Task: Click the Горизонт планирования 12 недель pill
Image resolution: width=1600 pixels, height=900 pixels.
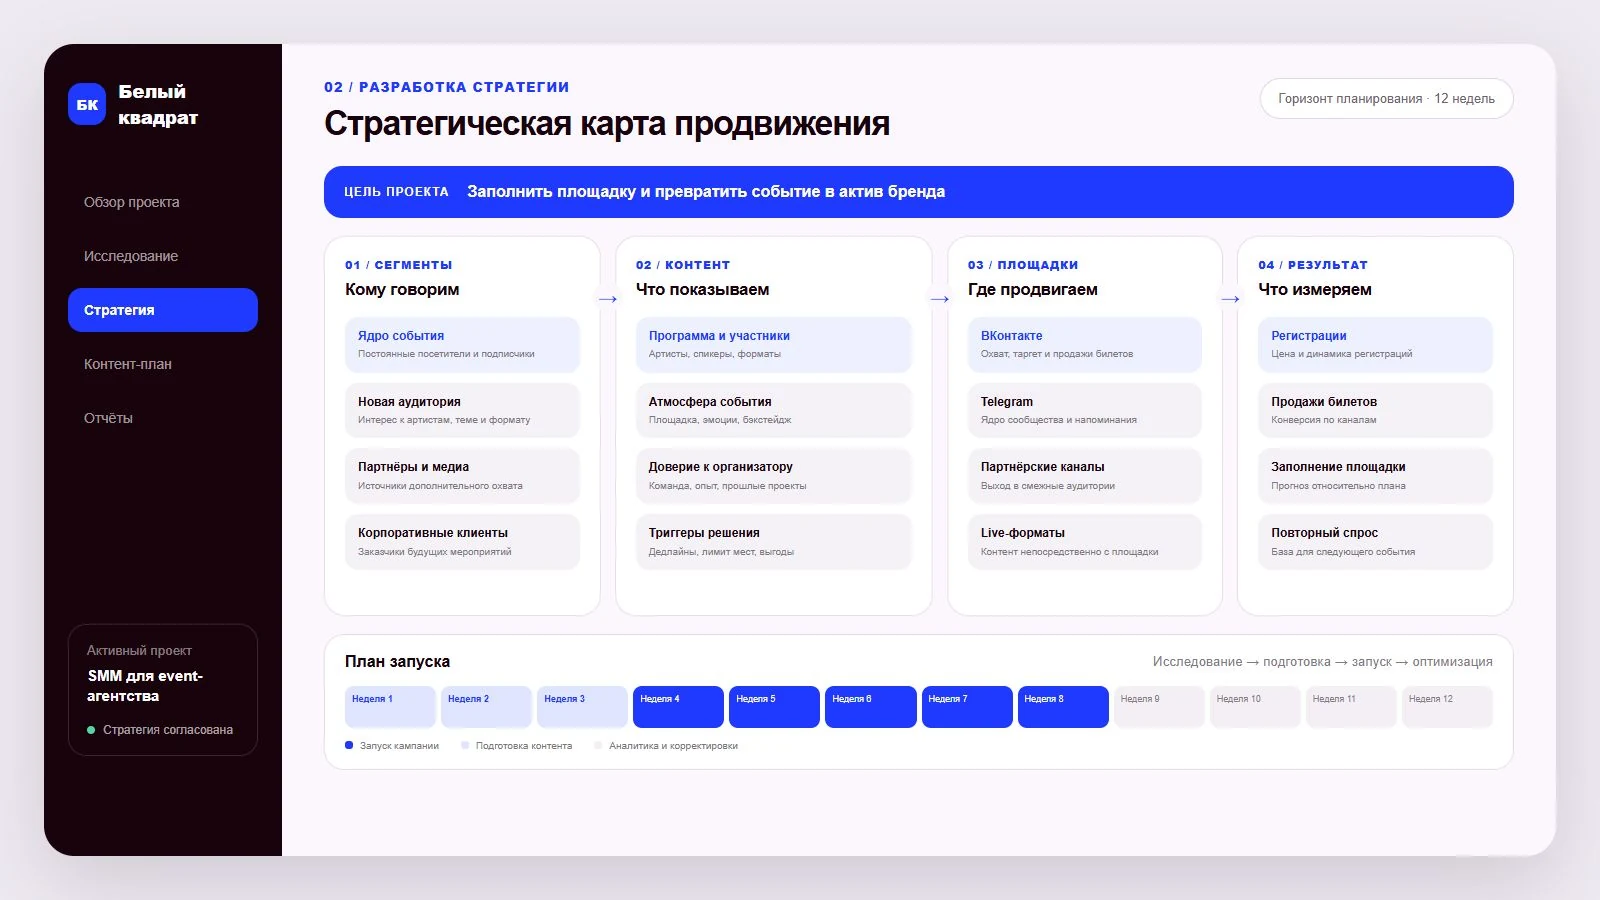Action: 1386,98
